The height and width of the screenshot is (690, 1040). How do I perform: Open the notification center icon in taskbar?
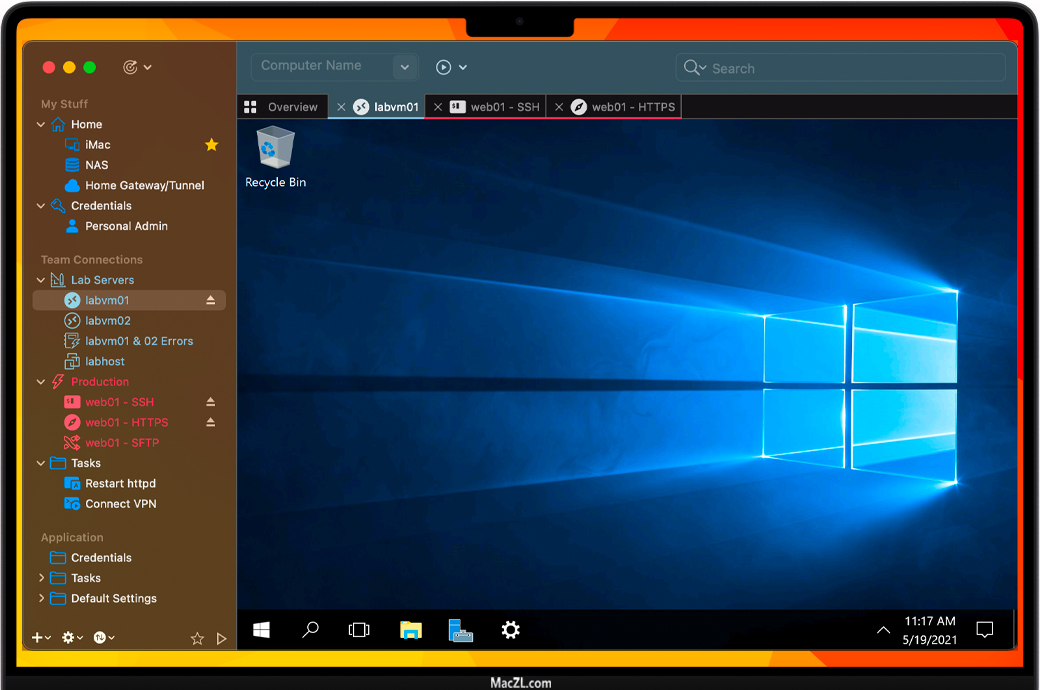pos(985,630)
